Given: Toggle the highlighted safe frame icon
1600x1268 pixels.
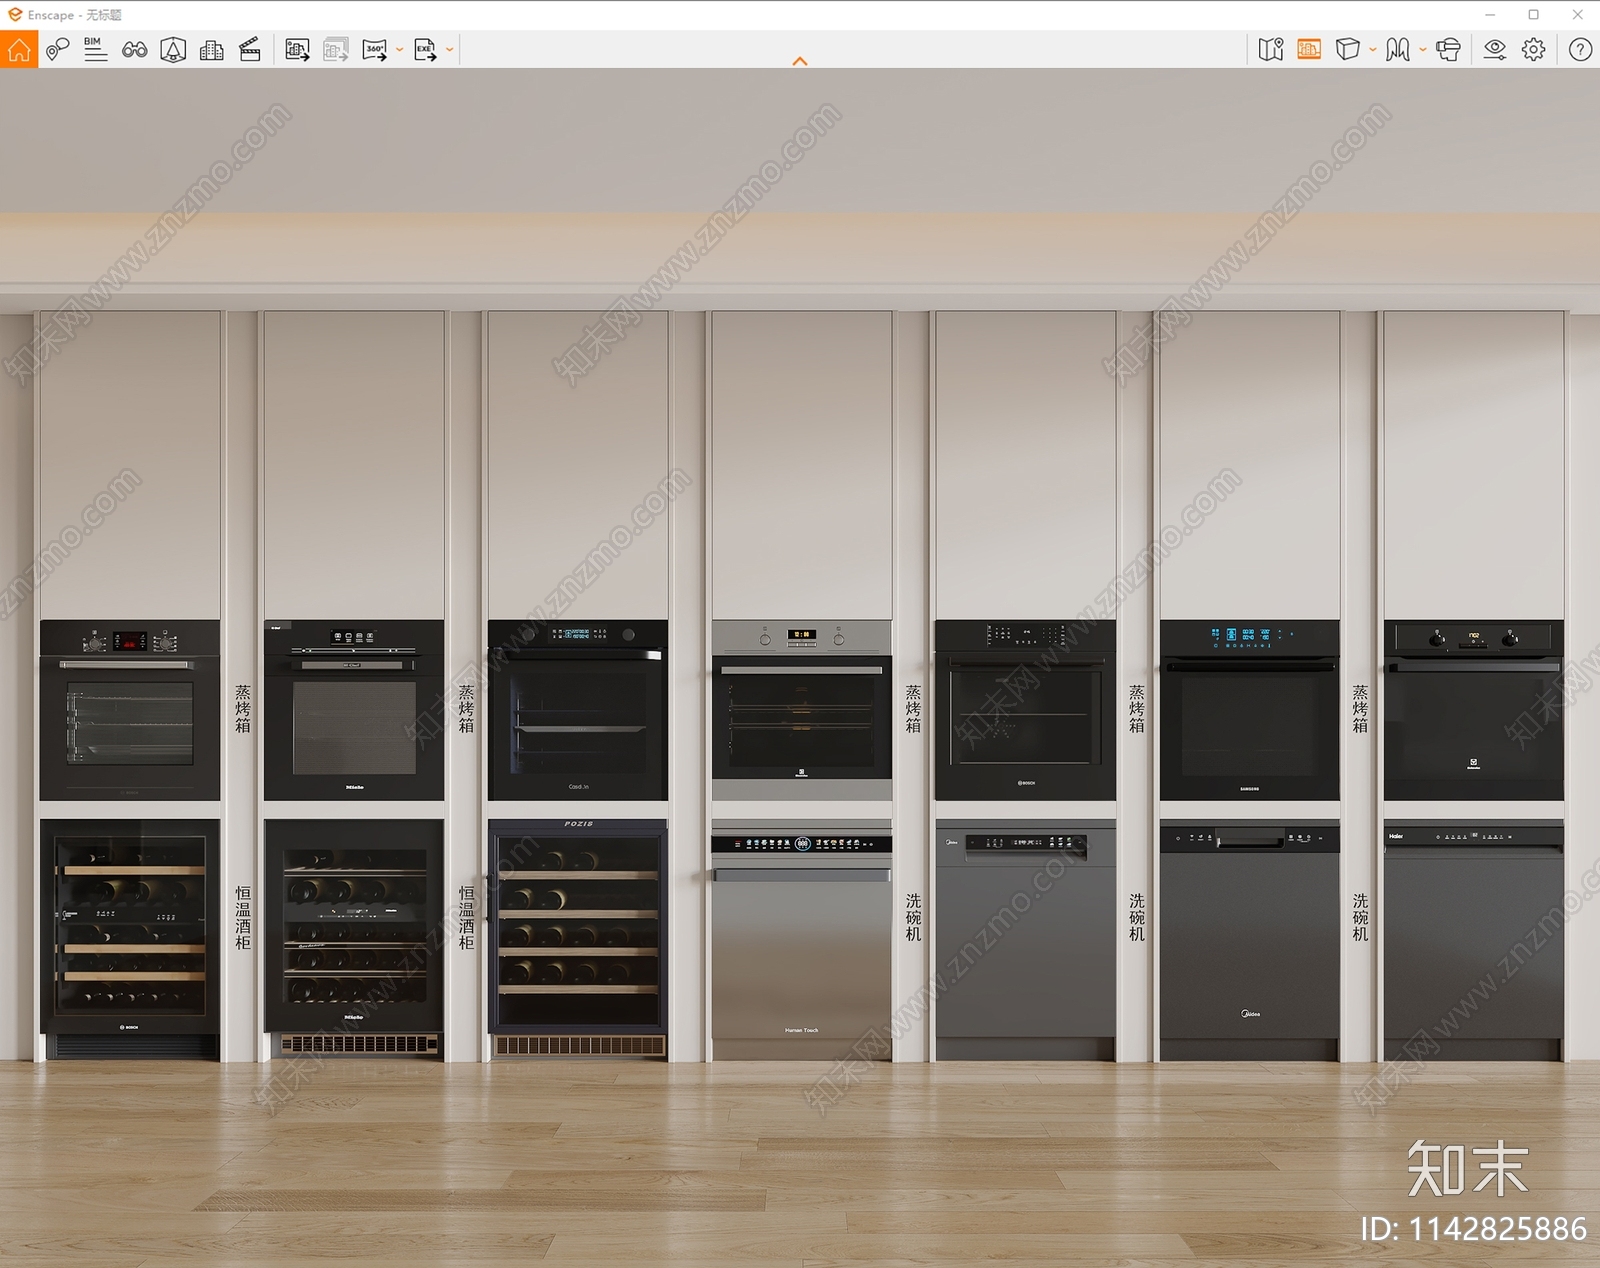Looking at the screenshot, I should pos(1309,49).
